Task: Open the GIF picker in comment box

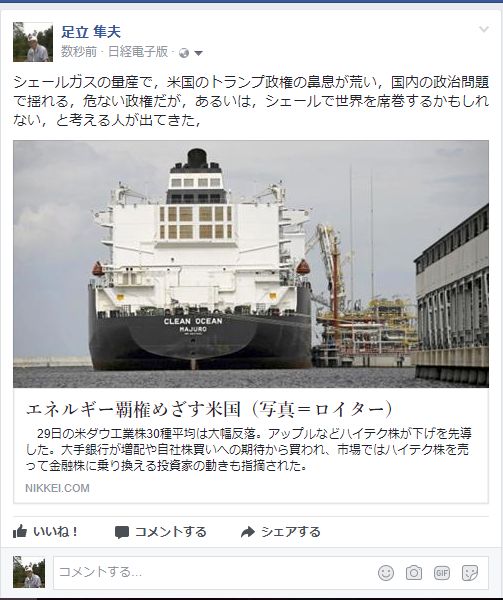Action: click(x=442, y=572)
